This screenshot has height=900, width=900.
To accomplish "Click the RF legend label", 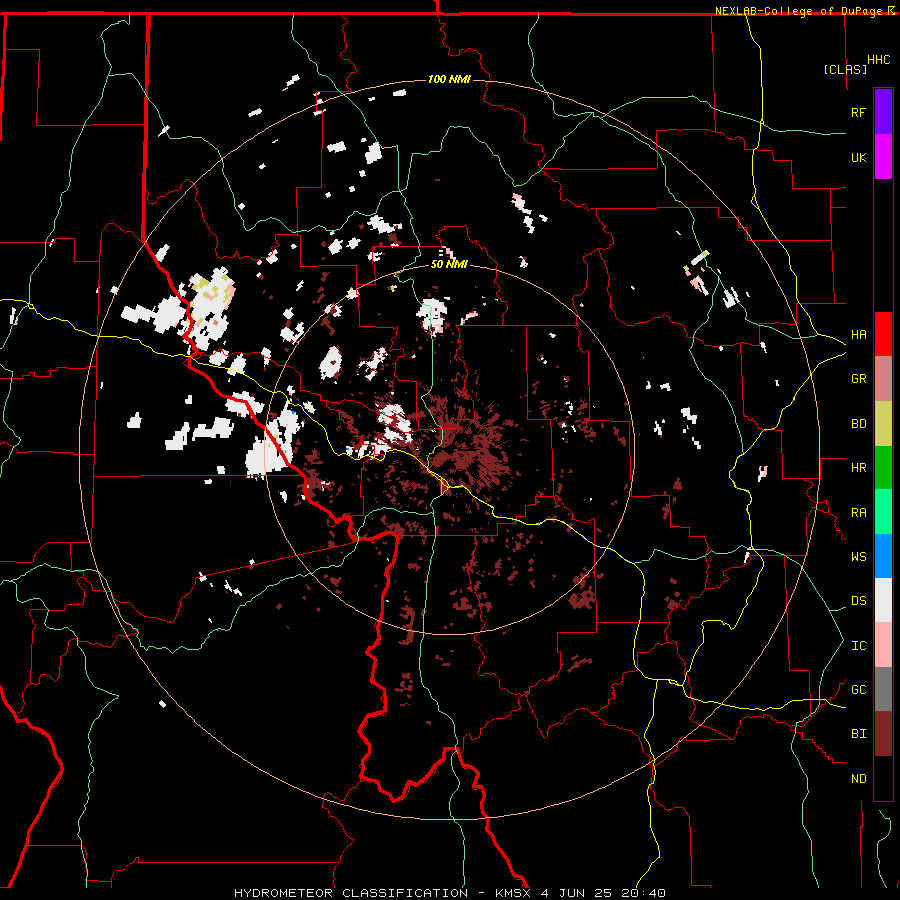I will (x=858, y=113).
